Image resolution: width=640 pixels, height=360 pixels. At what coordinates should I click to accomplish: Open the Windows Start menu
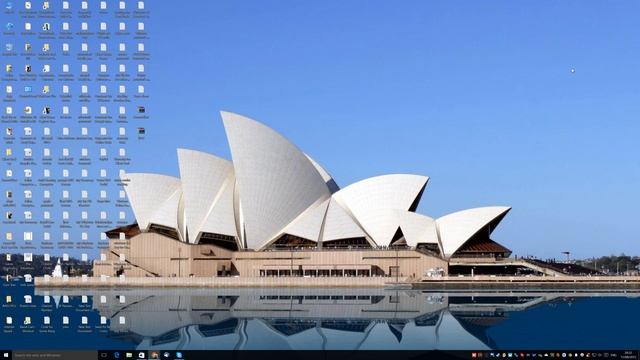(x=6, y=355)
